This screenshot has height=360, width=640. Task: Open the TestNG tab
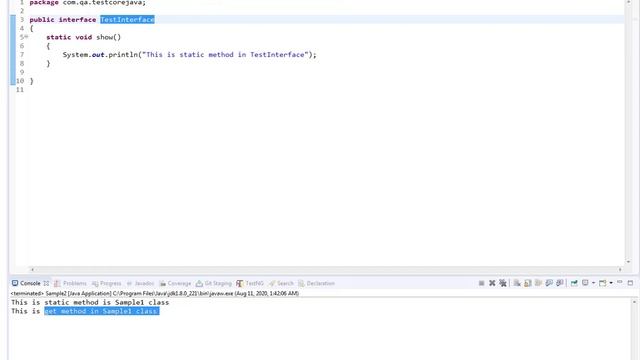coord(250,283)
